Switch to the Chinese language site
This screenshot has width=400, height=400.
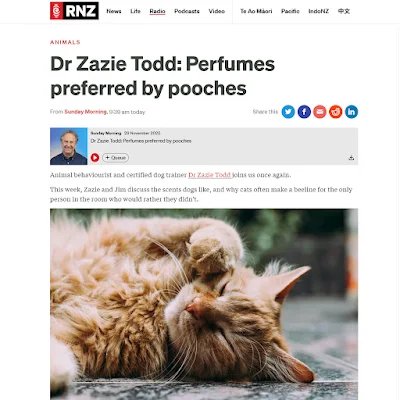coord(344,11)
